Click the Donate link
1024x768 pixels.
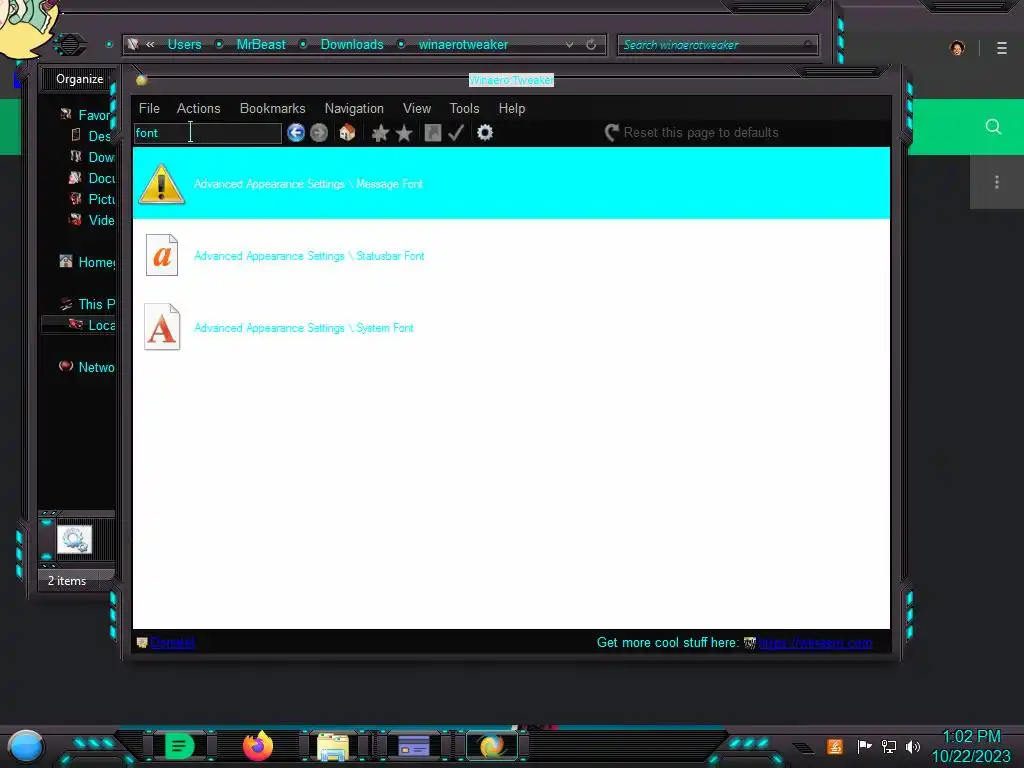pyautogui.click(x=172, y=643)
